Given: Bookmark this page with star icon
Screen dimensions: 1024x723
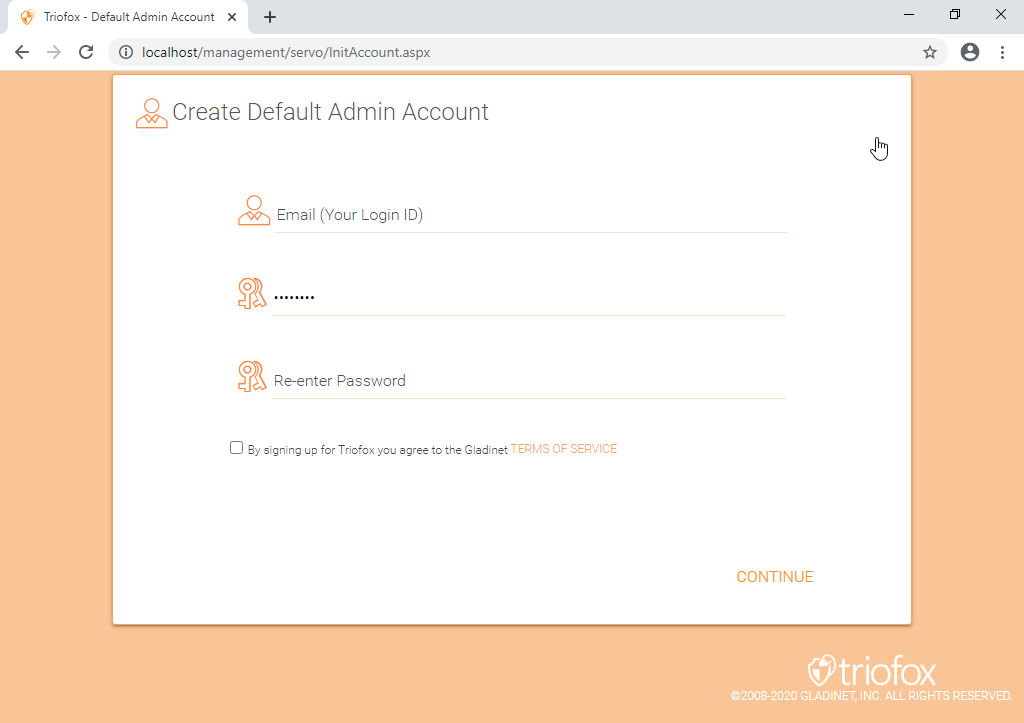Looking at the screenshot, I should (x=930, y=52).
